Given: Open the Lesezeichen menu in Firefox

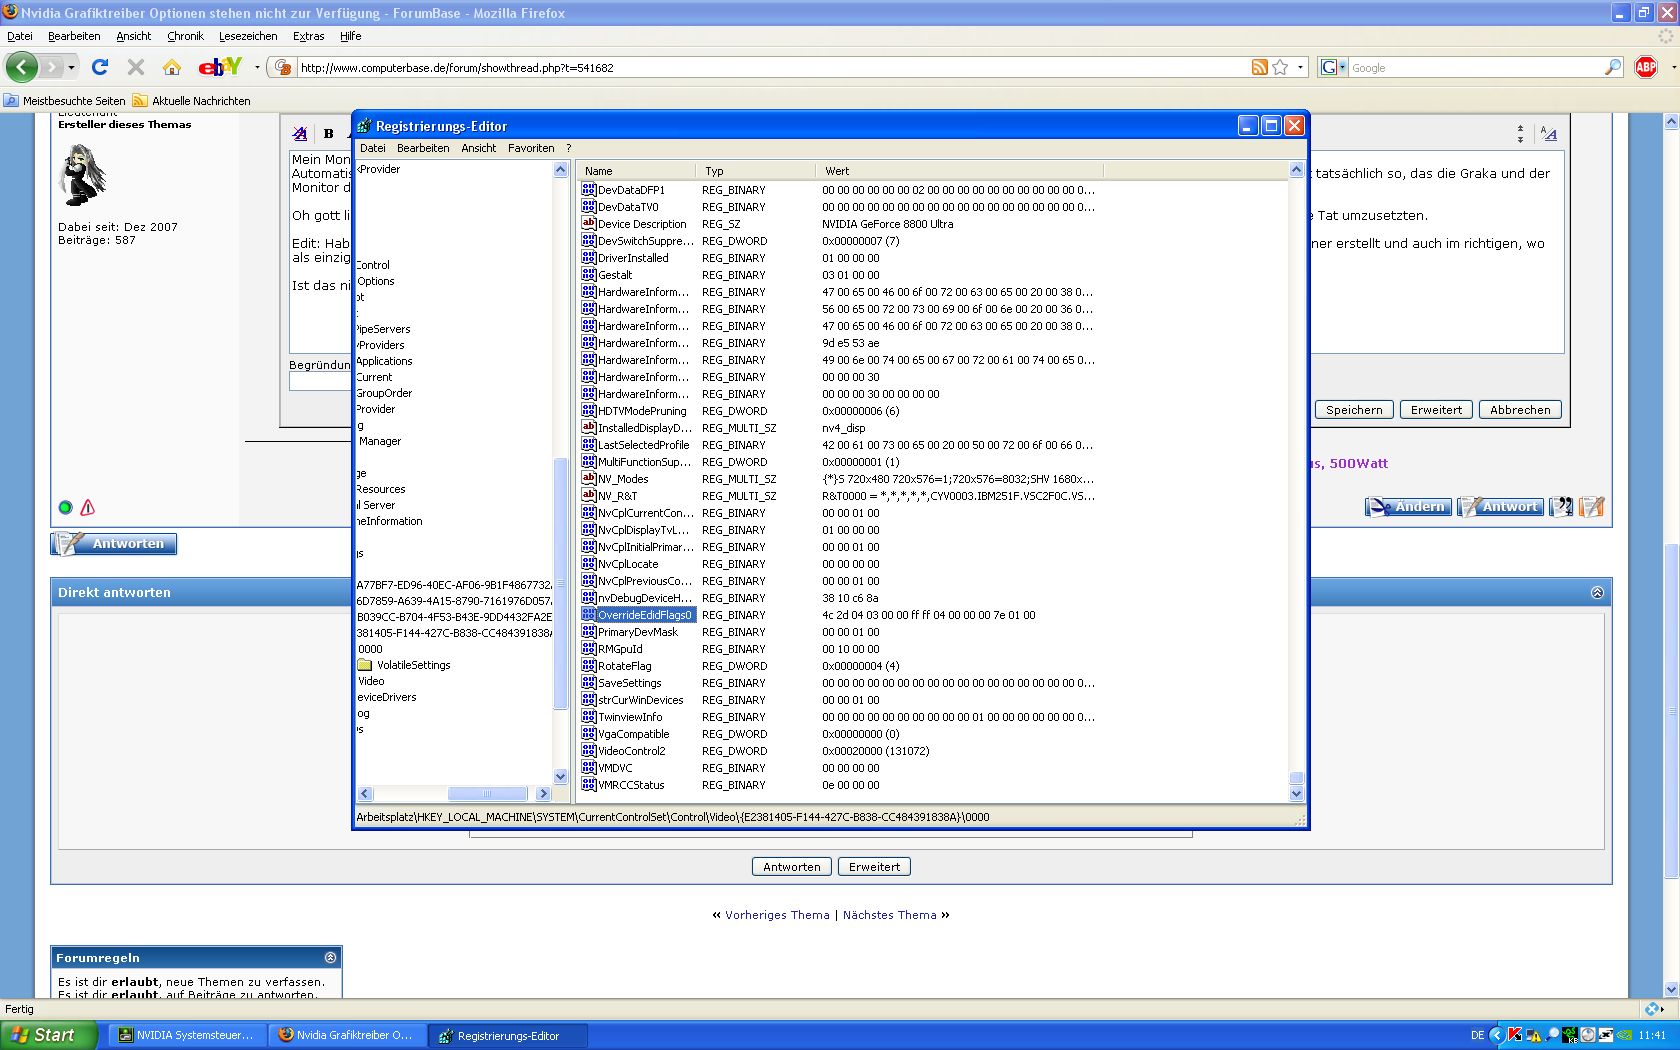Looking at the screenshot, I should (x=248, y=36).
